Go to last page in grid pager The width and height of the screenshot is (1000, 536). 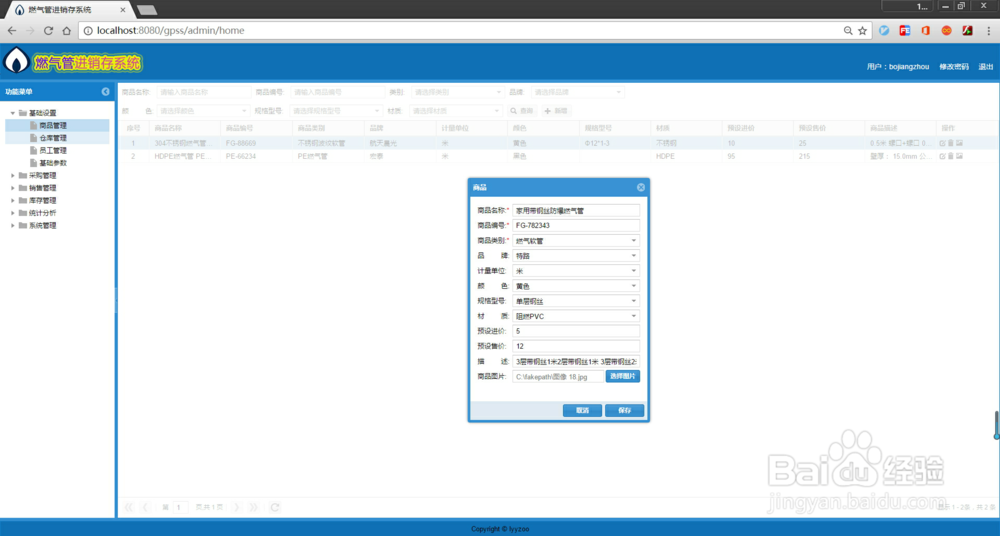point(253,507)
